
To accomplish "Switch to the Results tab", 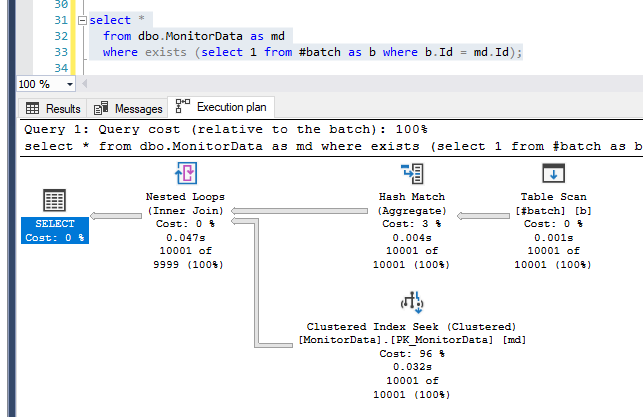I will point(53,109).
